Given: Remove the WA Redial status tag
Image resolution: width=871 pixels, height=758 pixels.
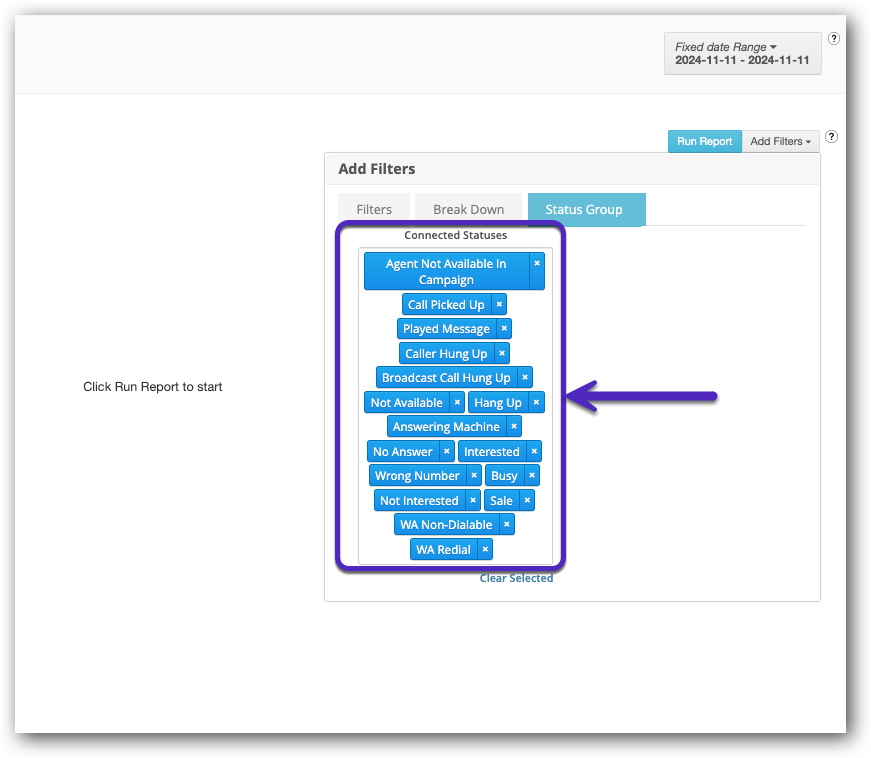Looking at the screenshot, I should tap(485, 550).
